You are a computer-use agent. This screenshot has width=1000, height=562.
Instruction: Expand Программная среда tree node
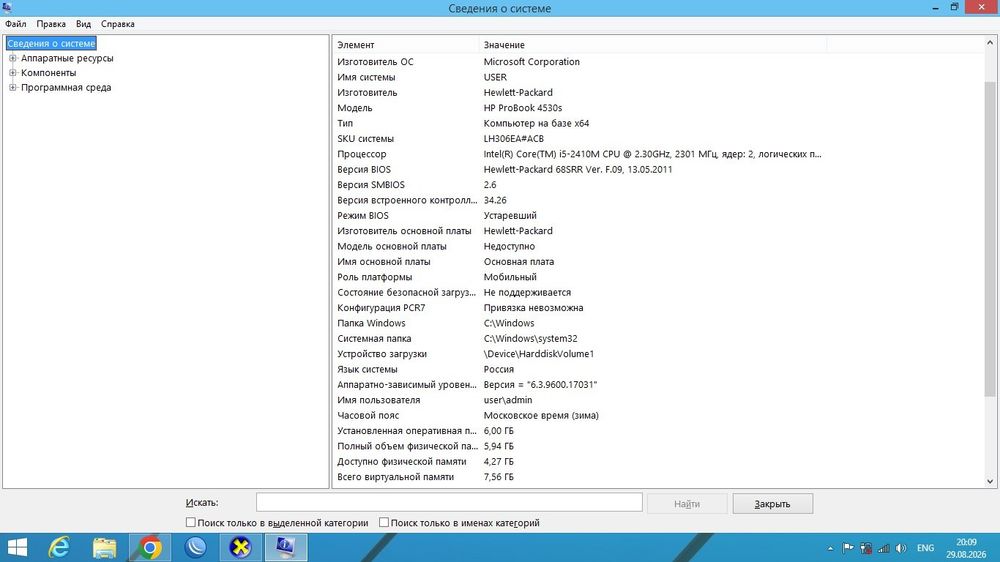pyautogui.click(x=13, y=87)
